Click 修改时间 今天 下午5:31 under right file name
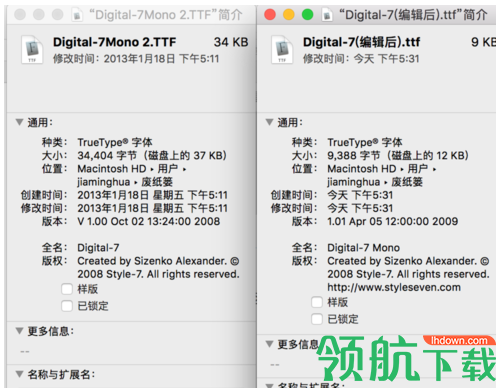Viewport: 496px width, 388px height. [361, 59]
